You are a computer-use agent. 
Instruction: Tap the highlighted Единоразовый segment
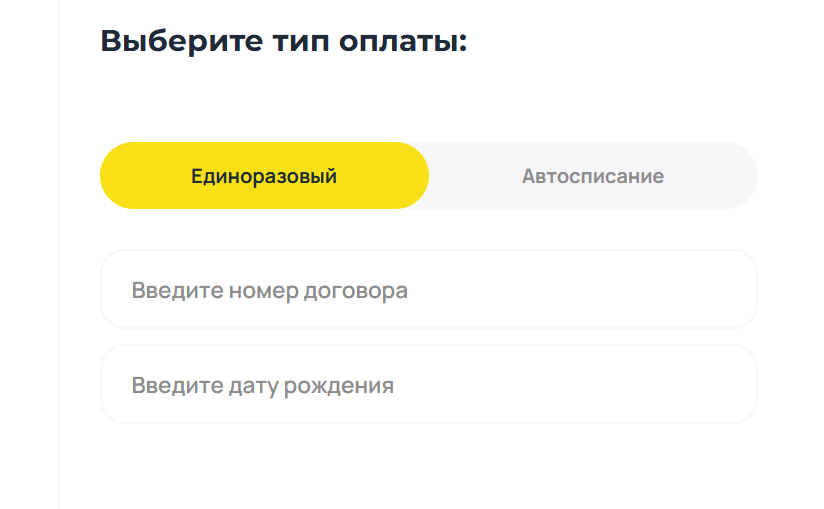264,176
